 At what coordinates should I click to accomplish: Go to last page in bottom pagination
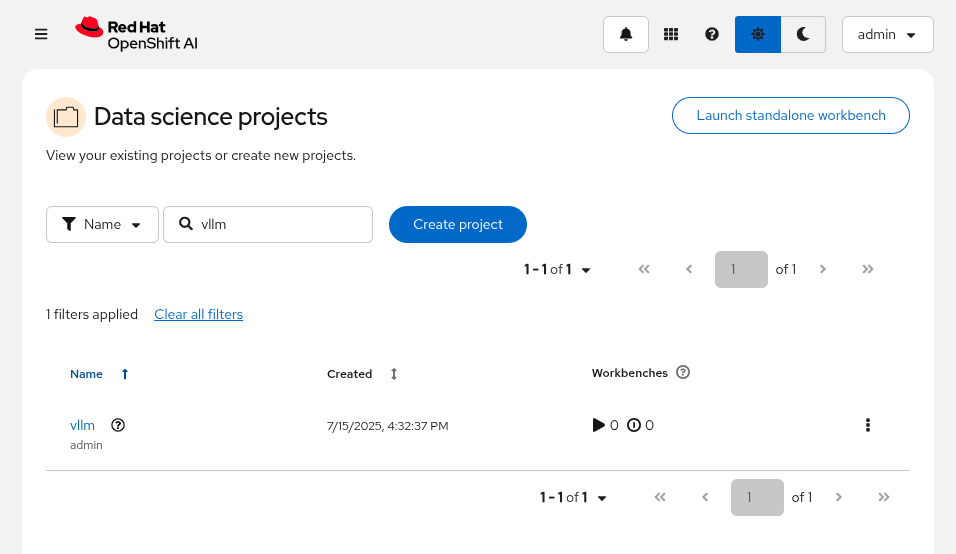(883, 497)
